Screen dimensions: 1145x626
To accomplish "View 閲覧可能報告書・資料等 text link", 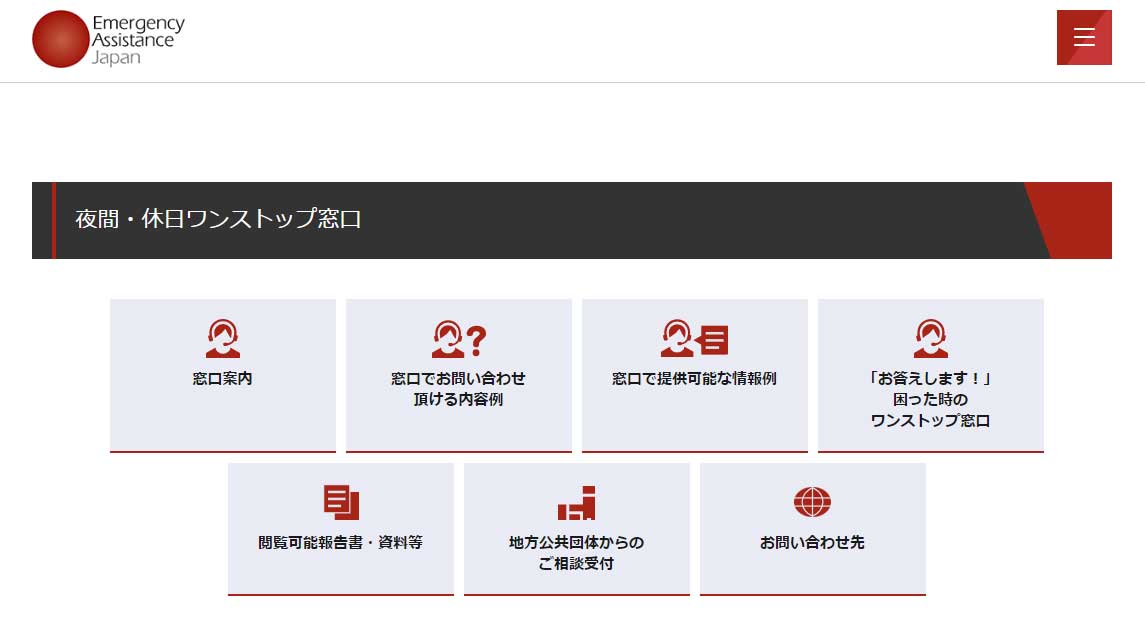I will tap(340, 543).
